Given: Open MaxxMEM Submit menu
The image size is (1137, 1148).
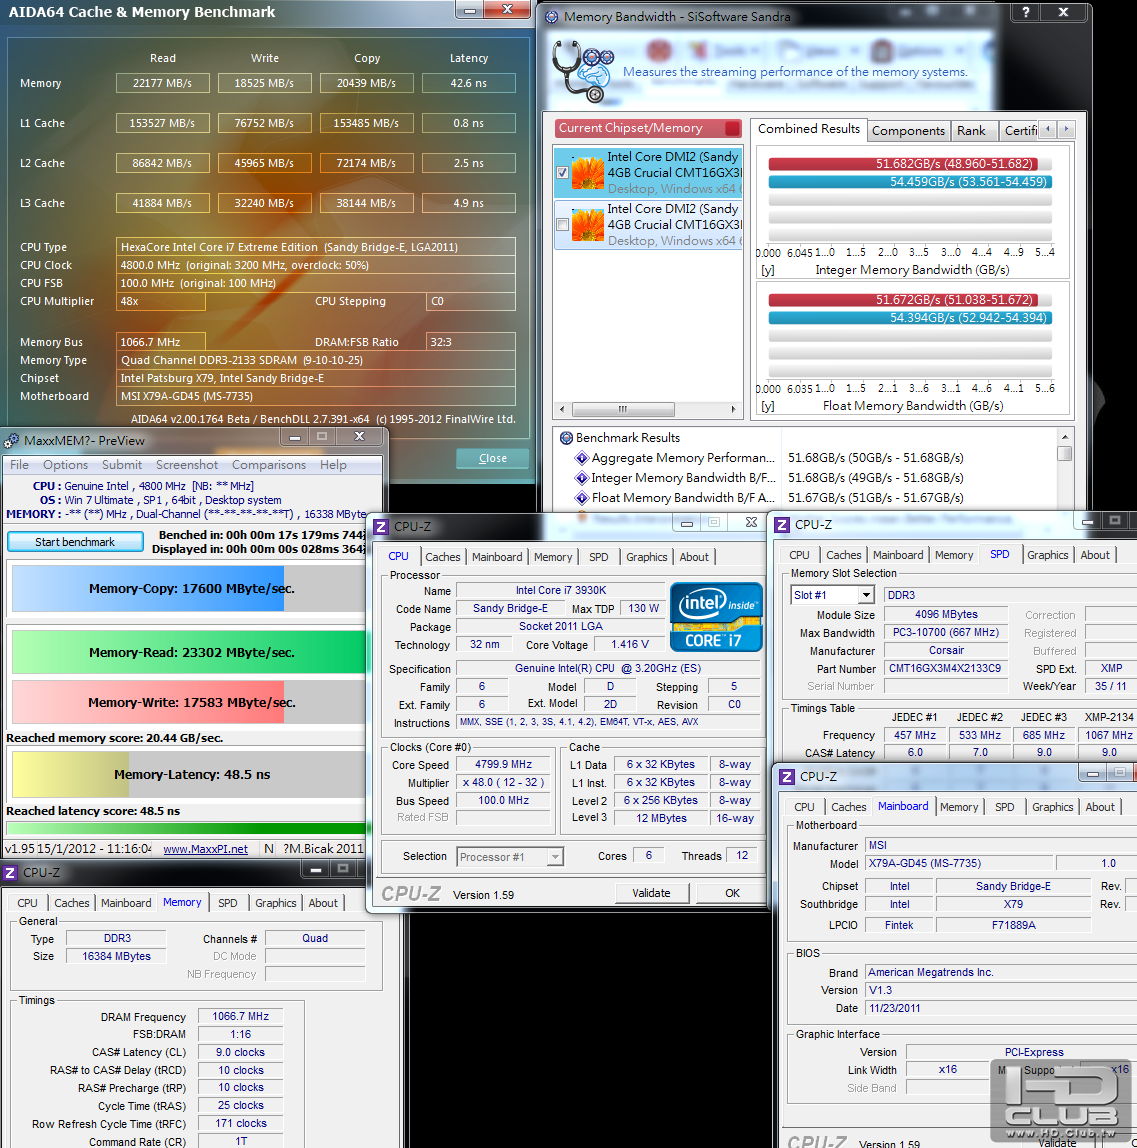Looking at the screenshot, I should (122, 465).
